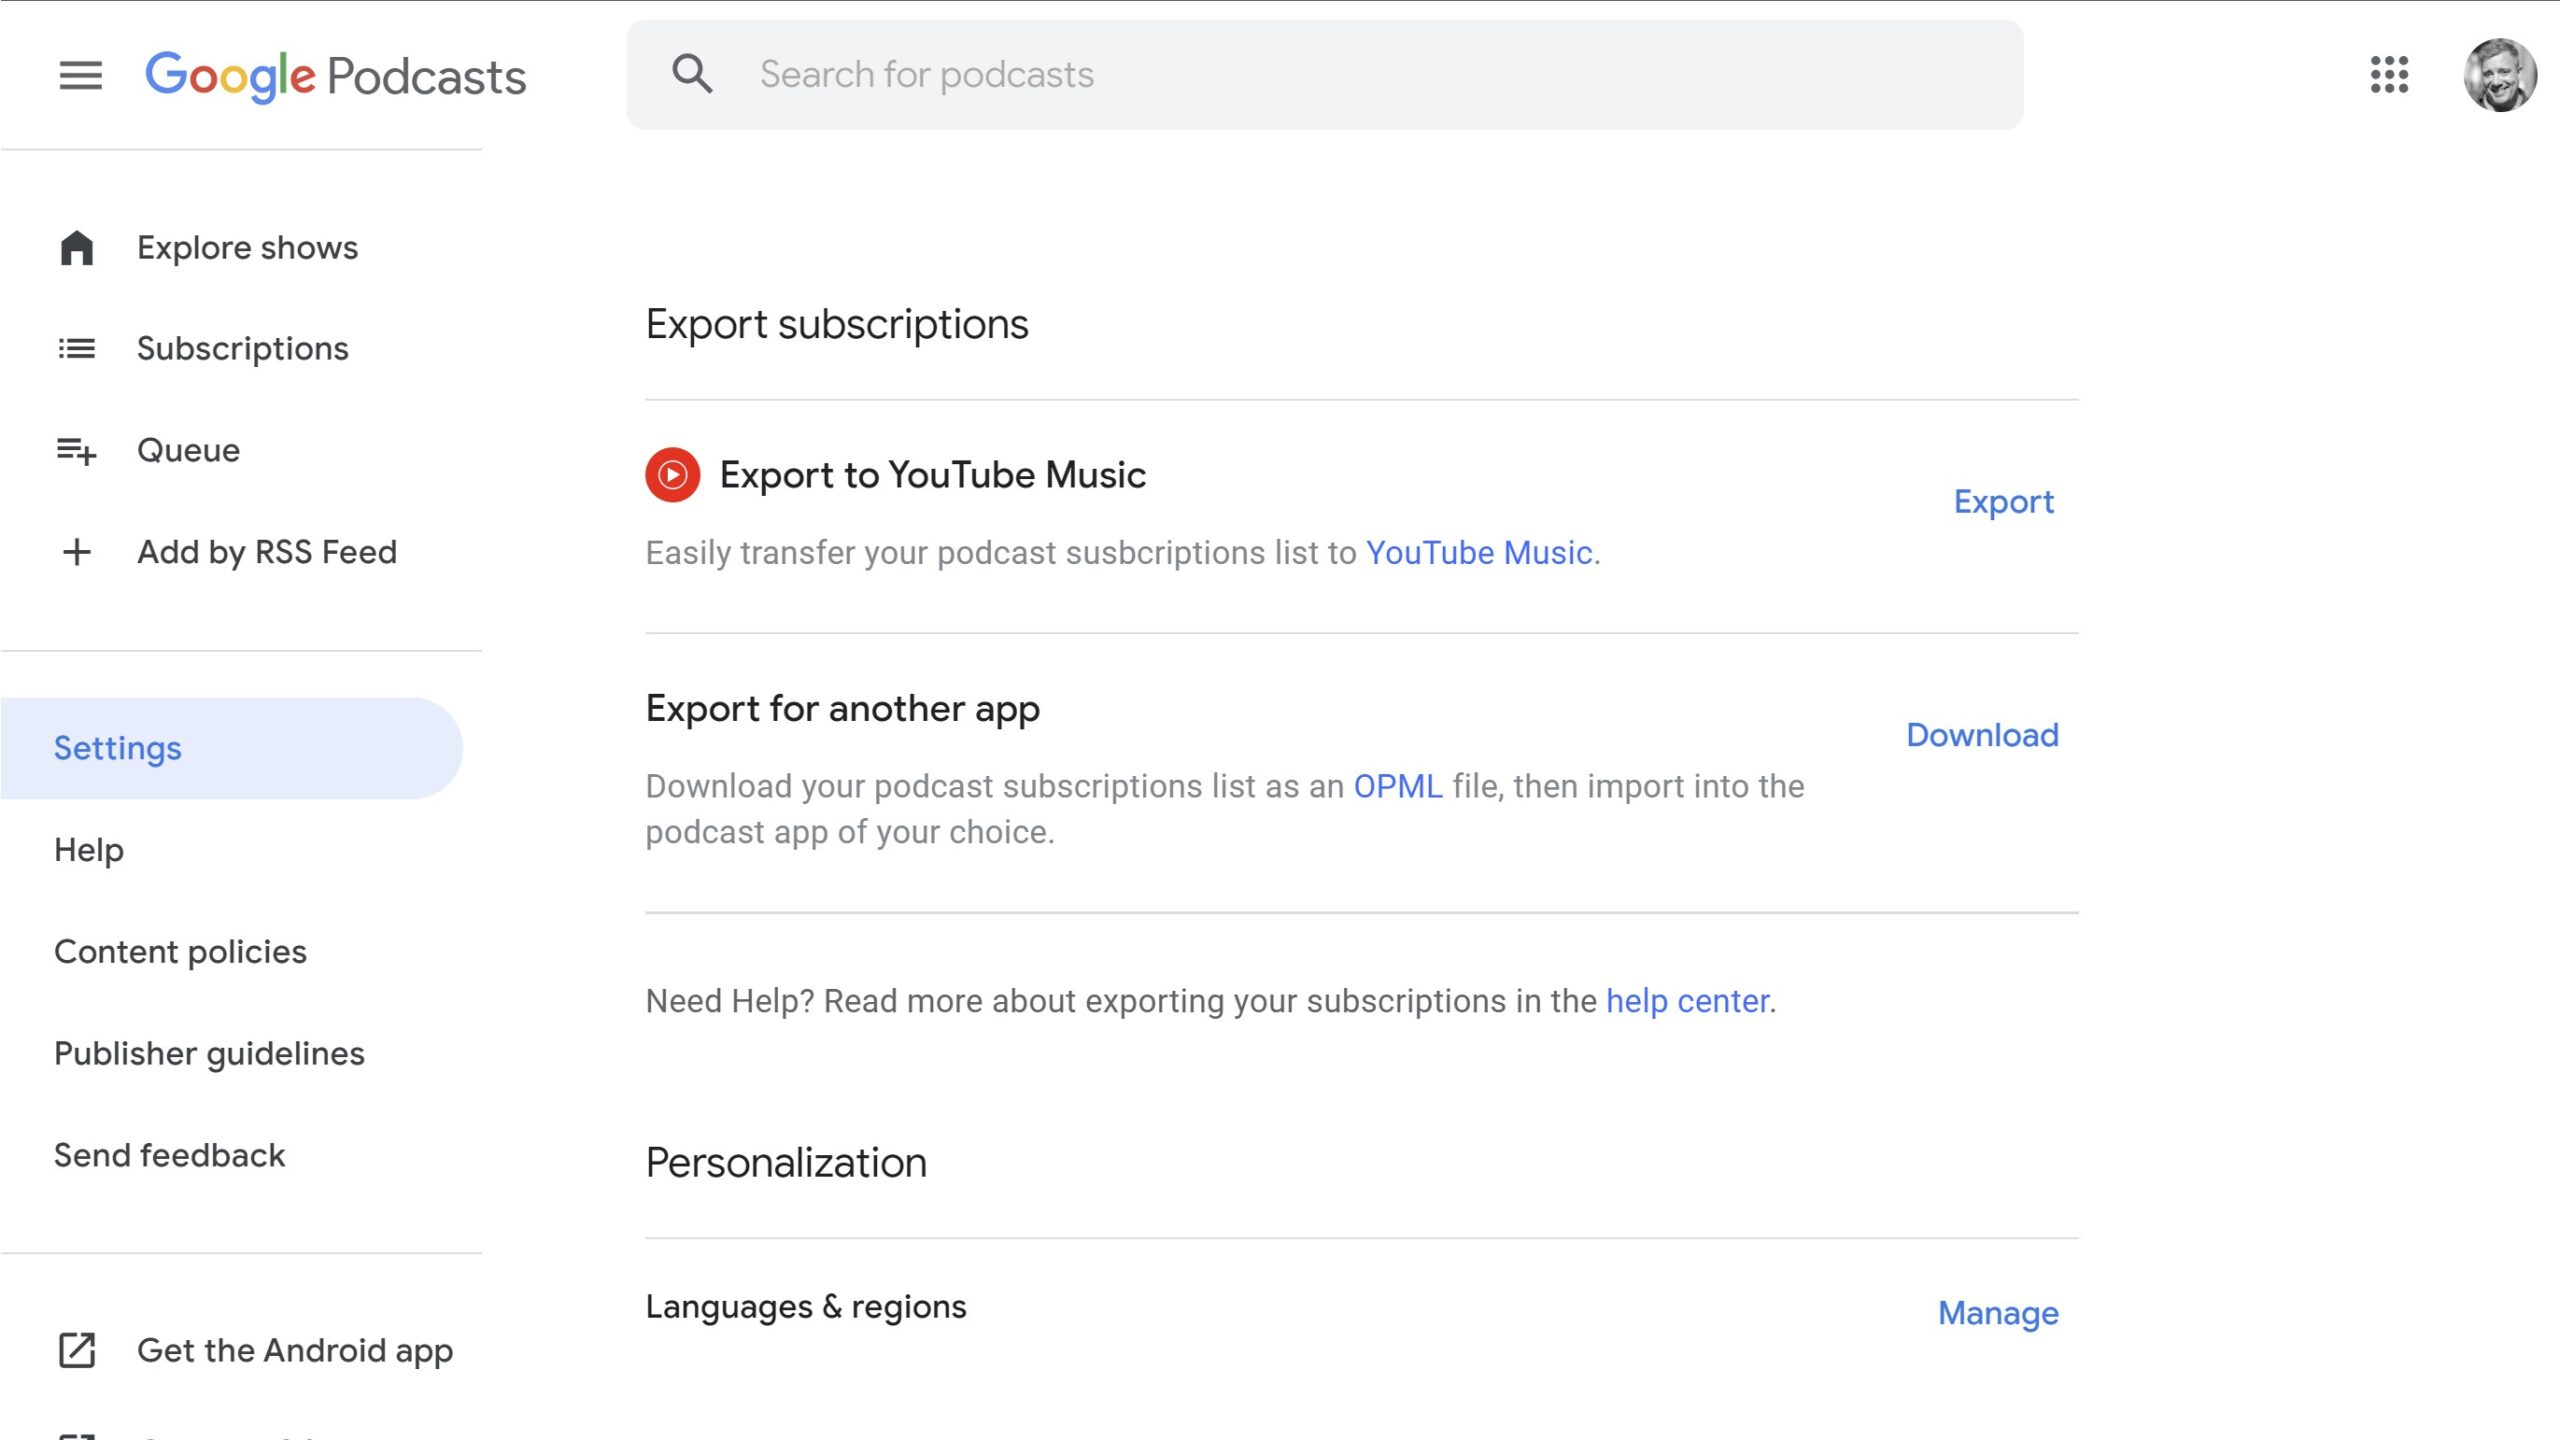This screenshot has width=2560, height=1440.
Task: Open the Queue page
Action: (188, 451)
